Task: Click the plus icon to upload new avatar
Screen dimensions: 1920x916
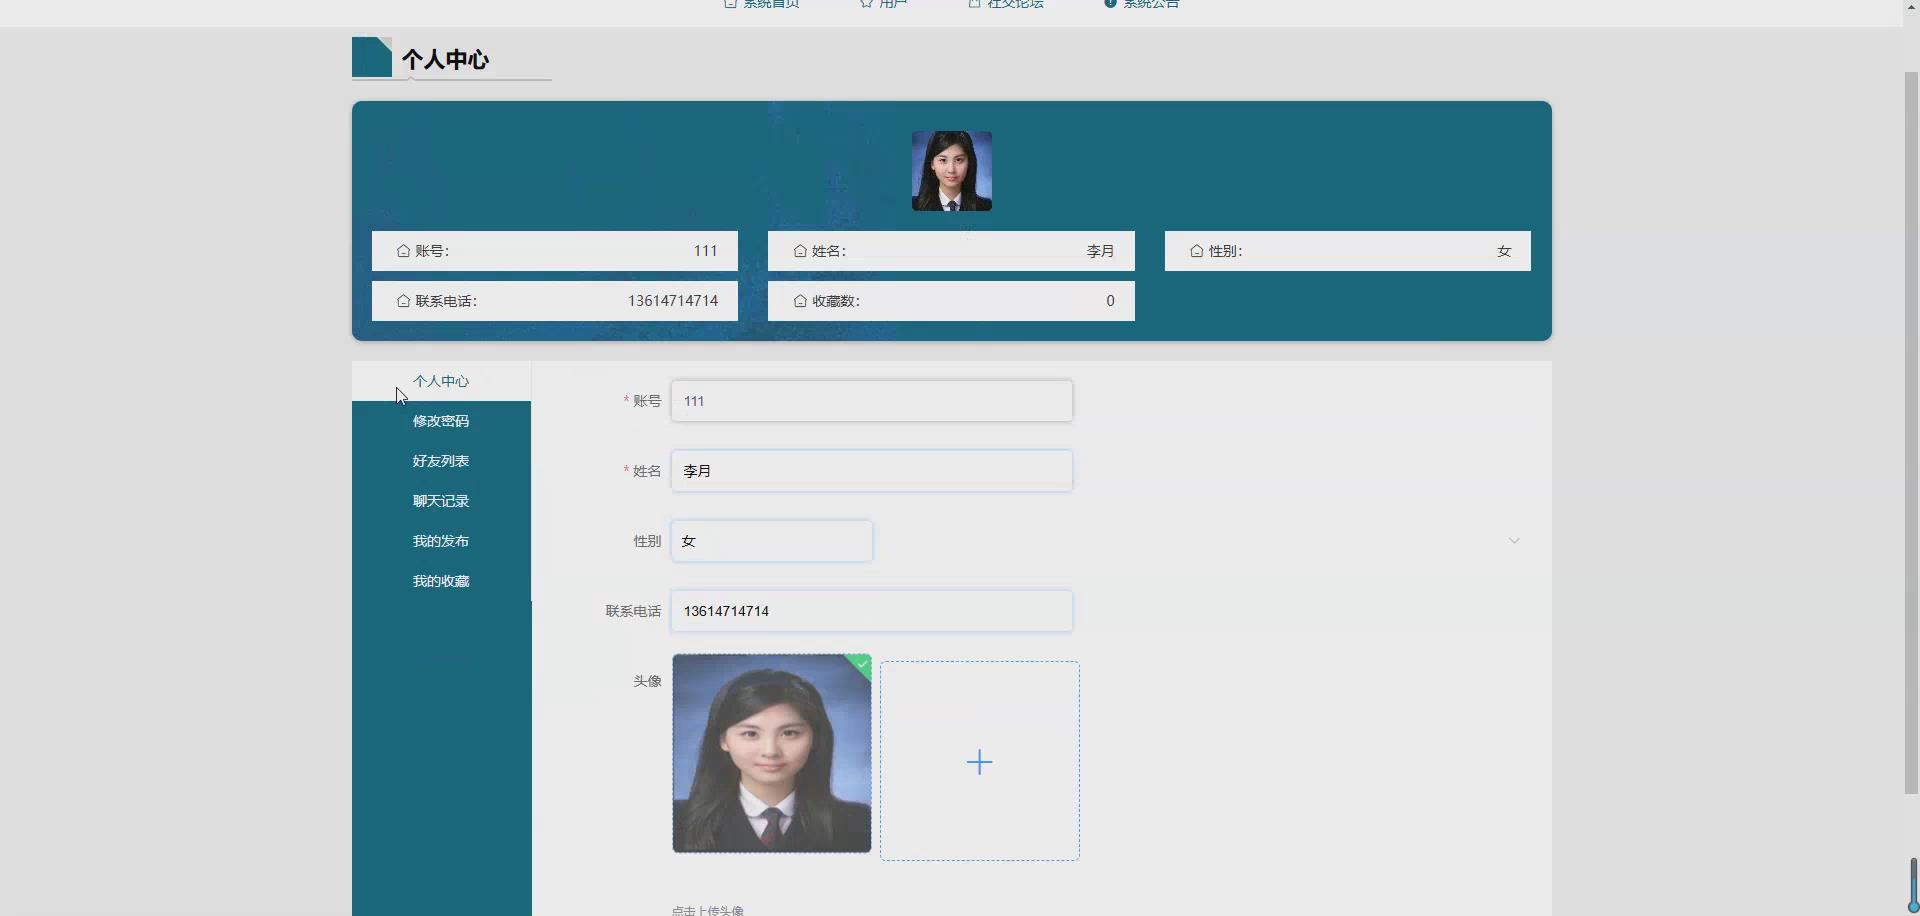Action: pos(979,761)
